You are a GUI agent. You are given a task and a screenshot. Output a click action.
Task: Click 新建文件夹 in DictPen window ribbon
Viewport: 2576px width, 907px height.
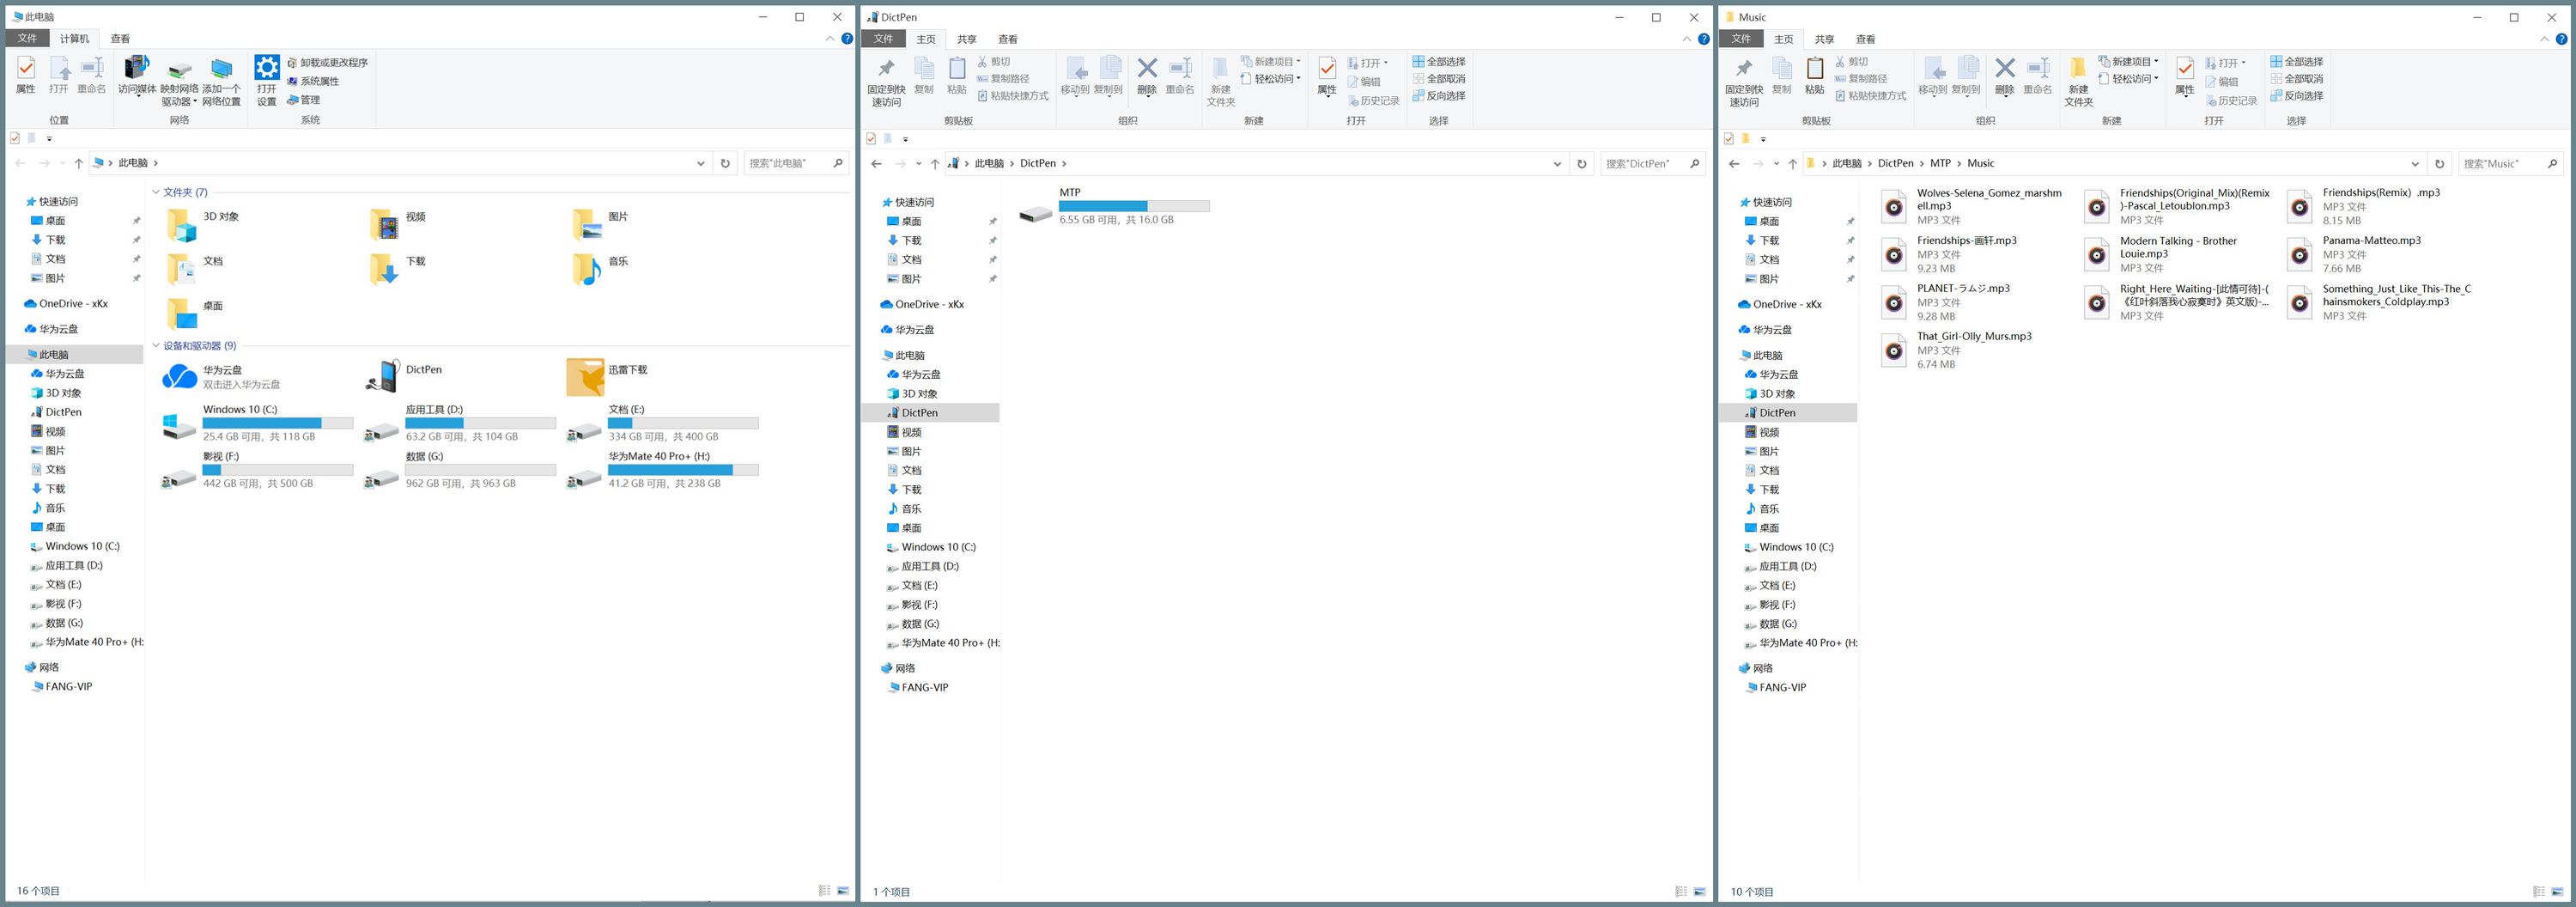coord(1221,82)
